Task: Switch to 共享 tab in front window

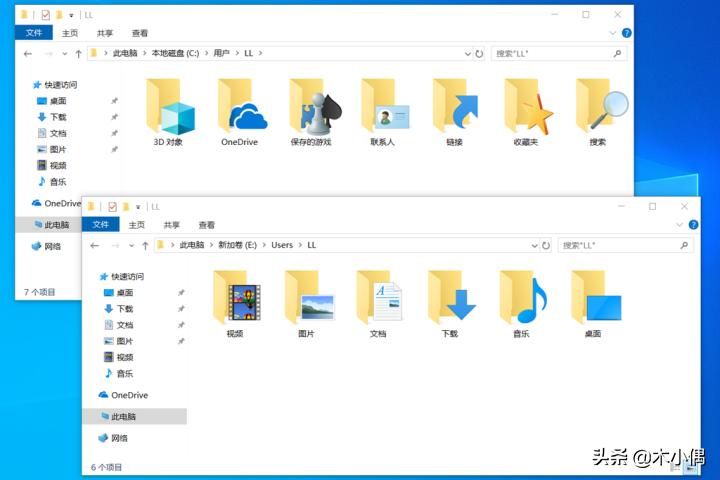Action: (171, 225)
